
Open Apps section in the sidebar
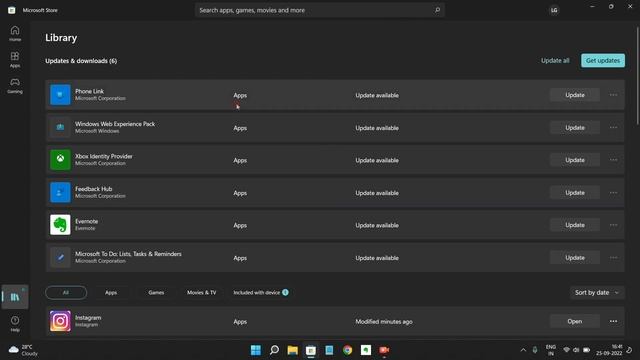point(15,60)
